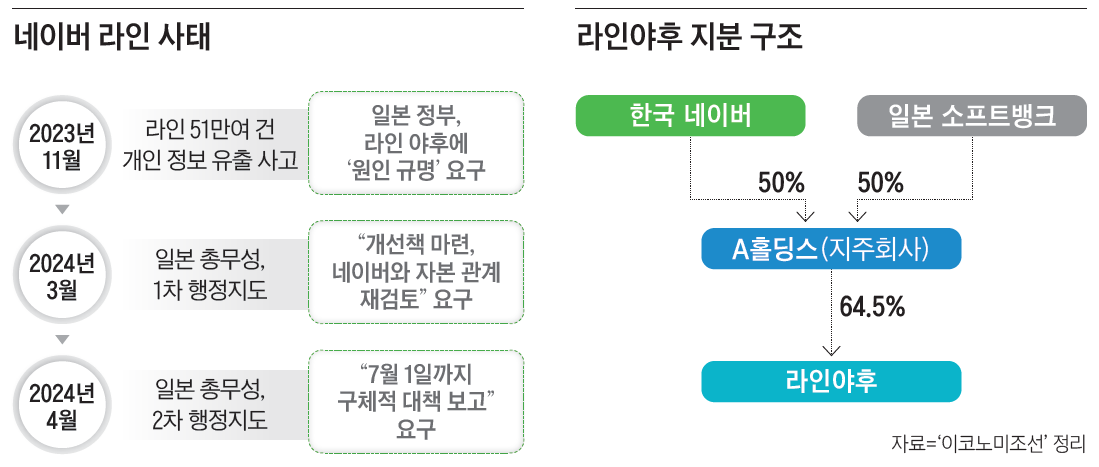
Task: Click the 64.5% ownership label
Action: click(x=872, y=307)
